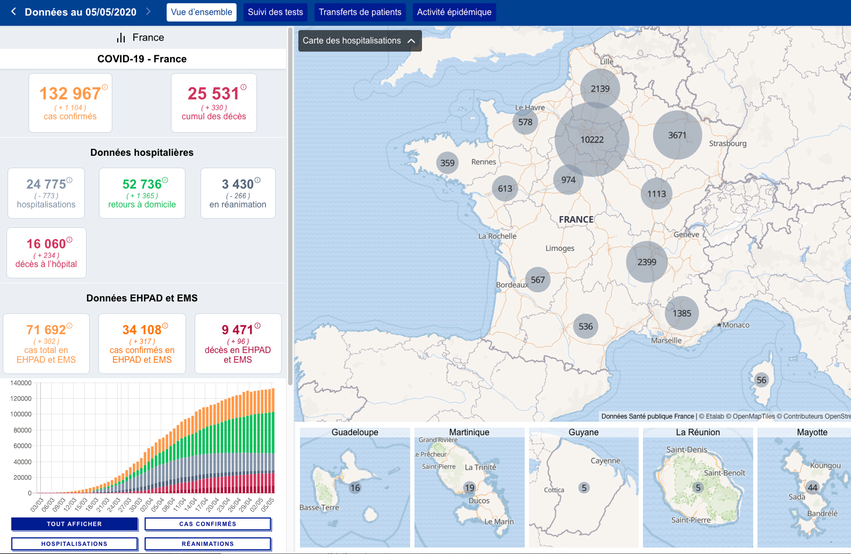Open the Transferts de patients tab

point(360,12)
